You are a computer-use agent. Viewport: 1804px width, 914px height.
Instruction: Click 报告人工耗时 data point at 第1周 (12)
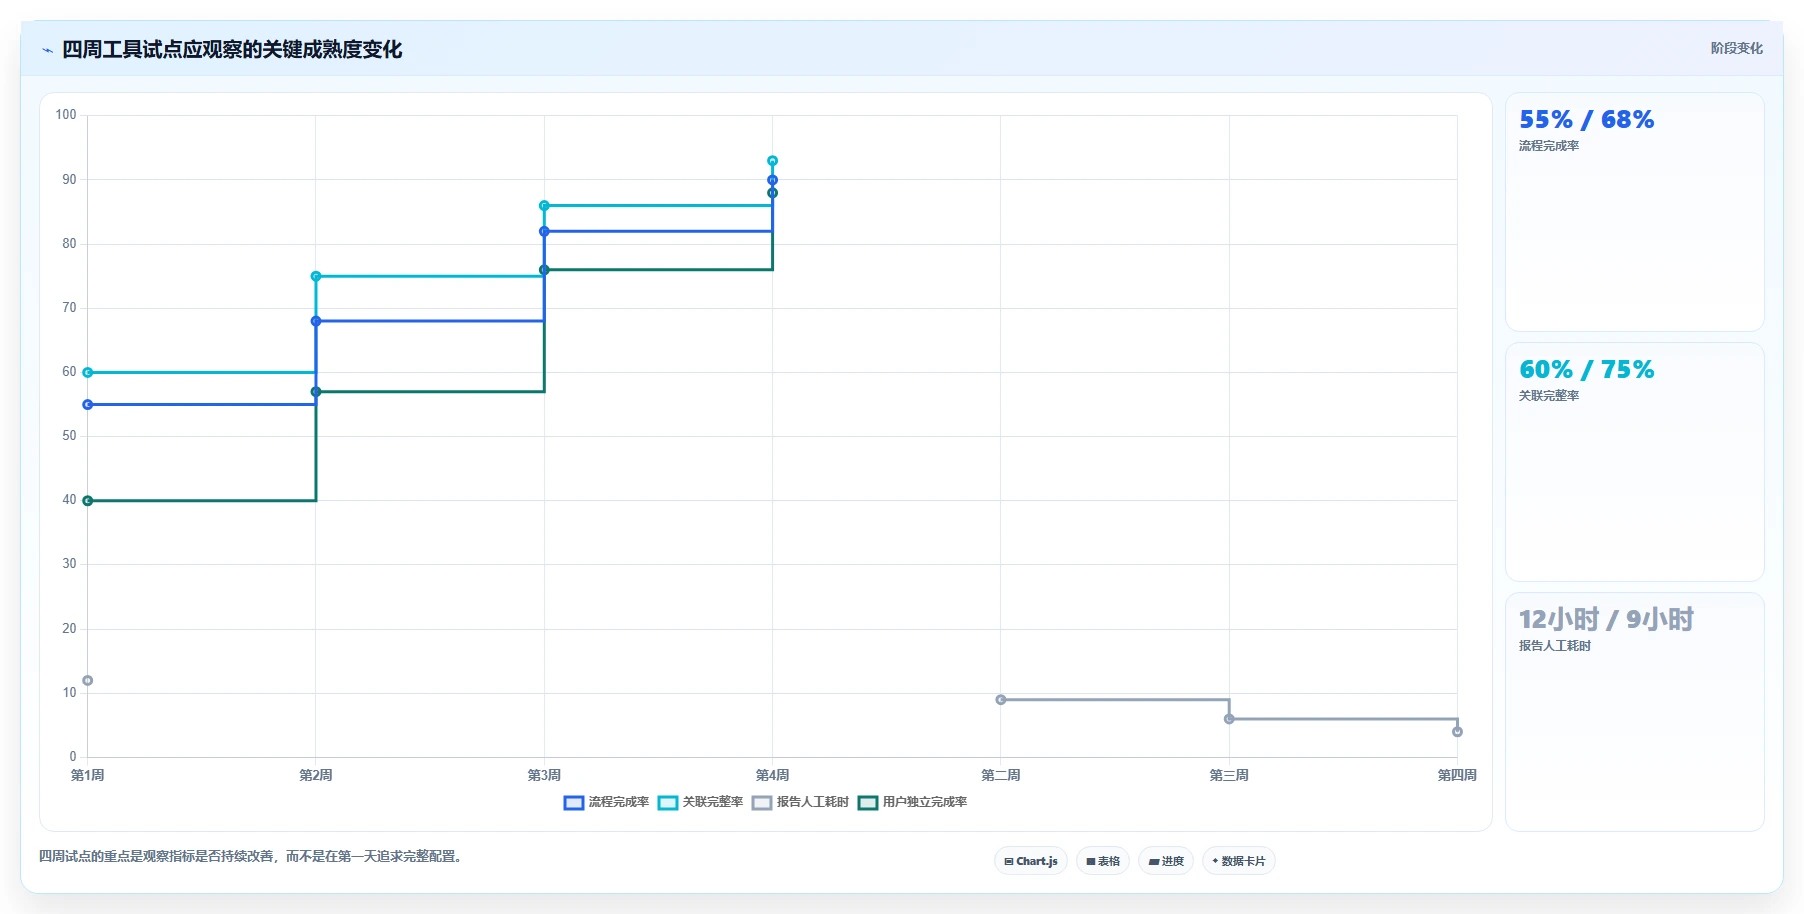pos(88,681)
